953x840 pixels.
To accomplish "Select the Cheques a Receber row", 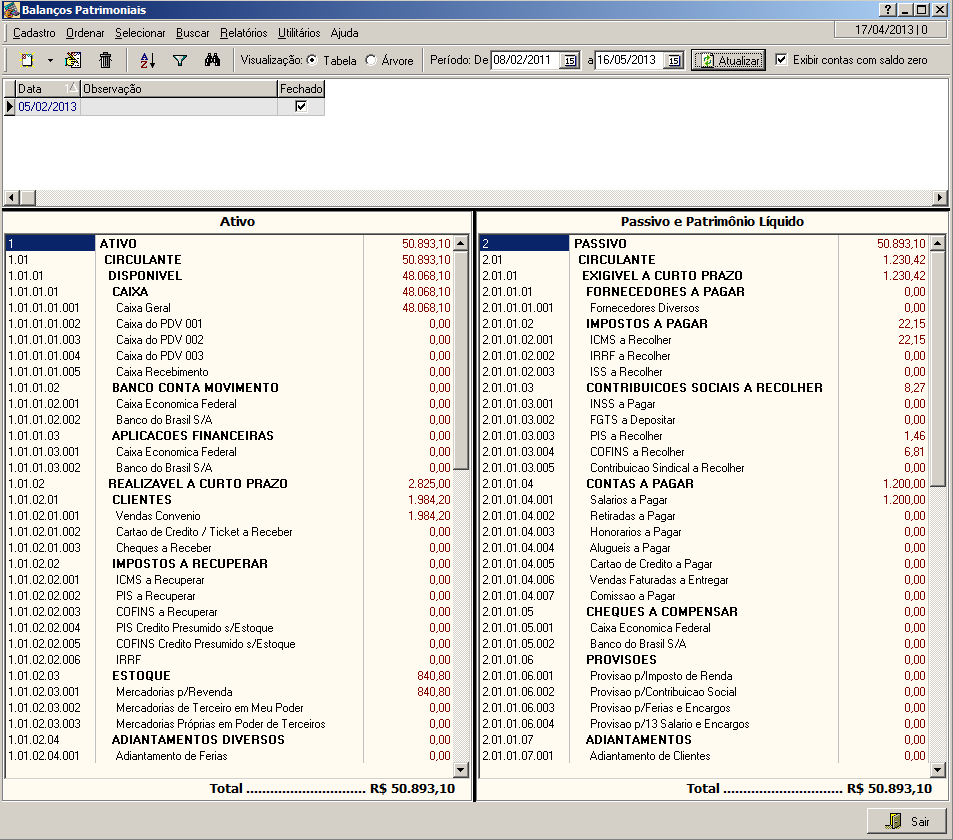I will [x=229, y=548].
